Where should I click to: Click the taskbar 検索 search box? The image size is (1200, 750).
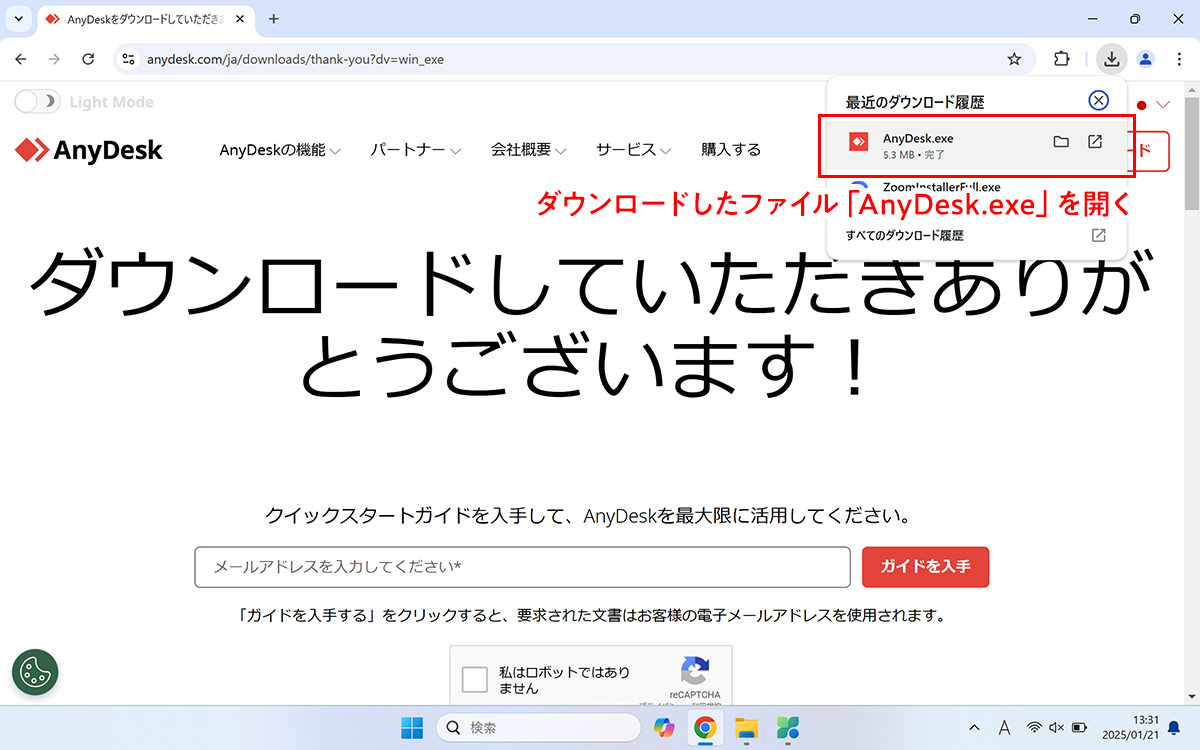click(538, 727)
